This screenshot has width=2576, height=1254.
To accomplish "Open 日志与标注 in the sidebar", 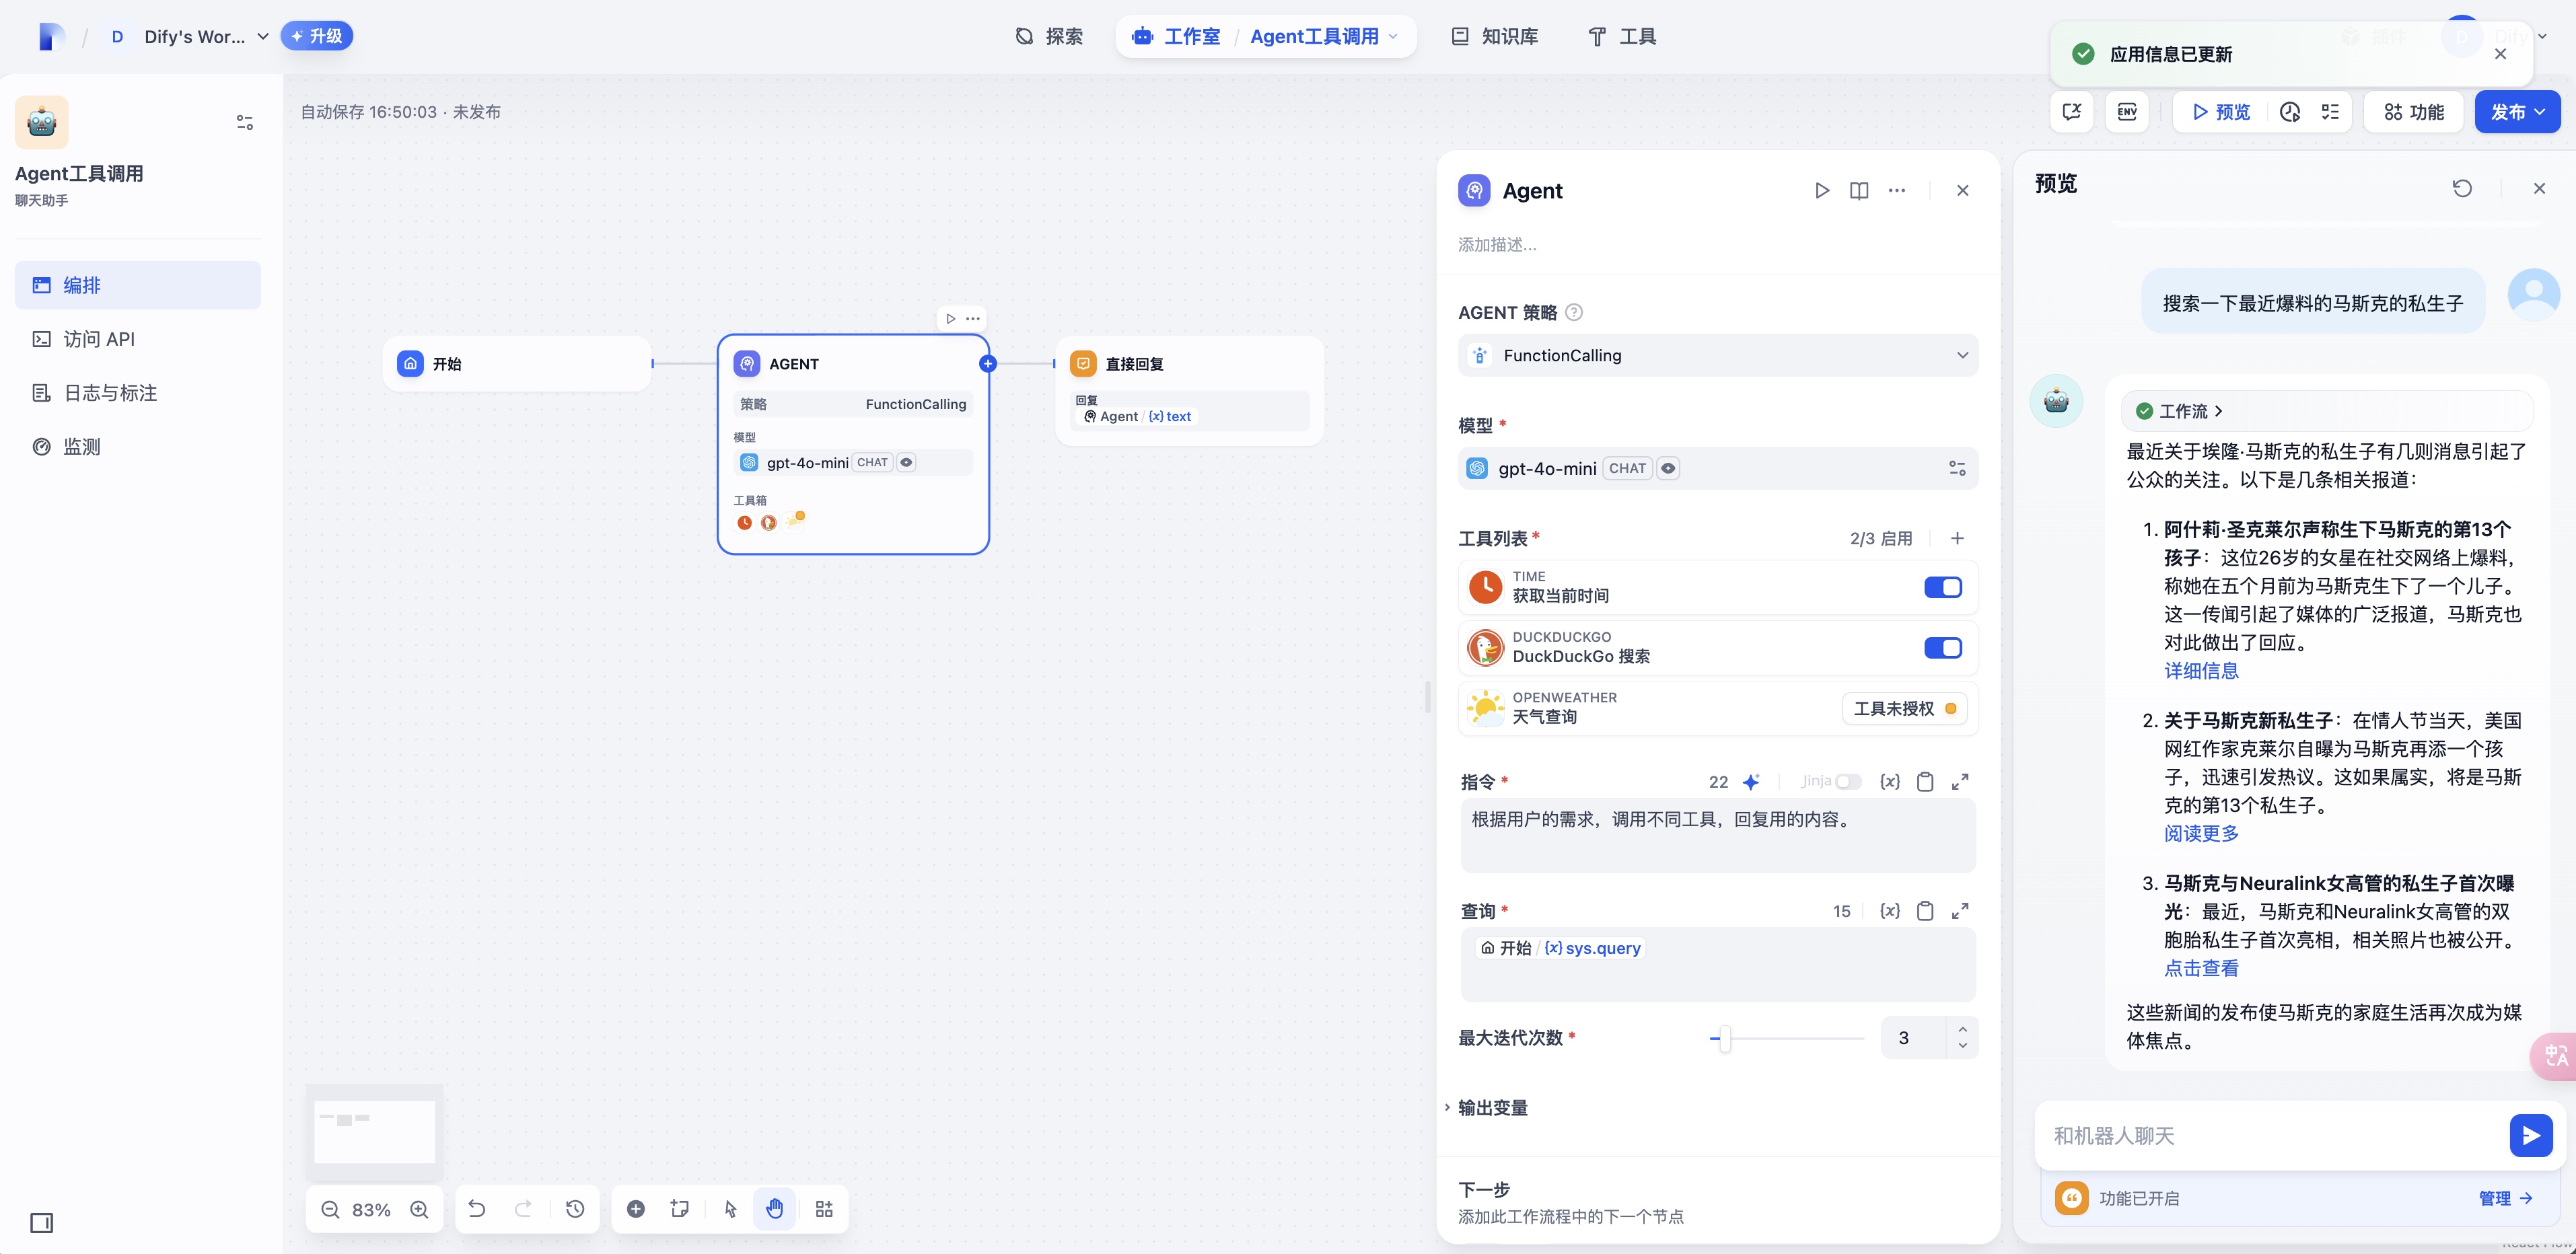I will (x=110, y=393).
